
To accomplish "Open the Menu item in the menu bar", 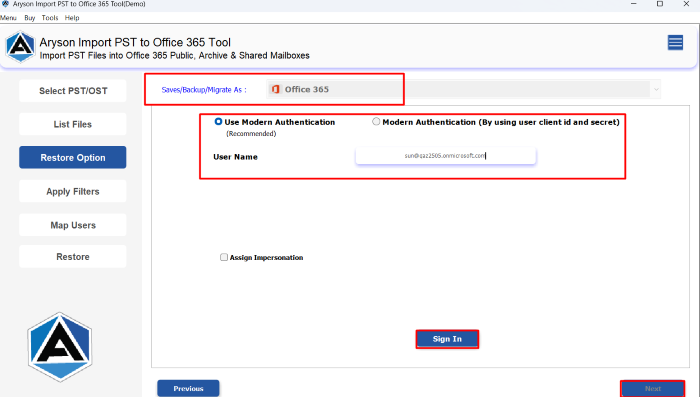I will [8, 18].
